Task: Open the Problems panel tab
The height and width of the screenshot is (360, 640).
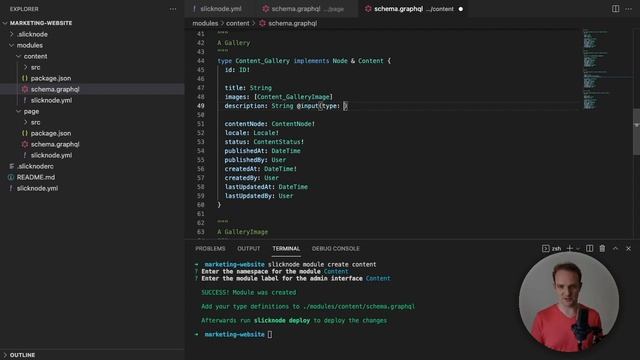Action: 210,248
